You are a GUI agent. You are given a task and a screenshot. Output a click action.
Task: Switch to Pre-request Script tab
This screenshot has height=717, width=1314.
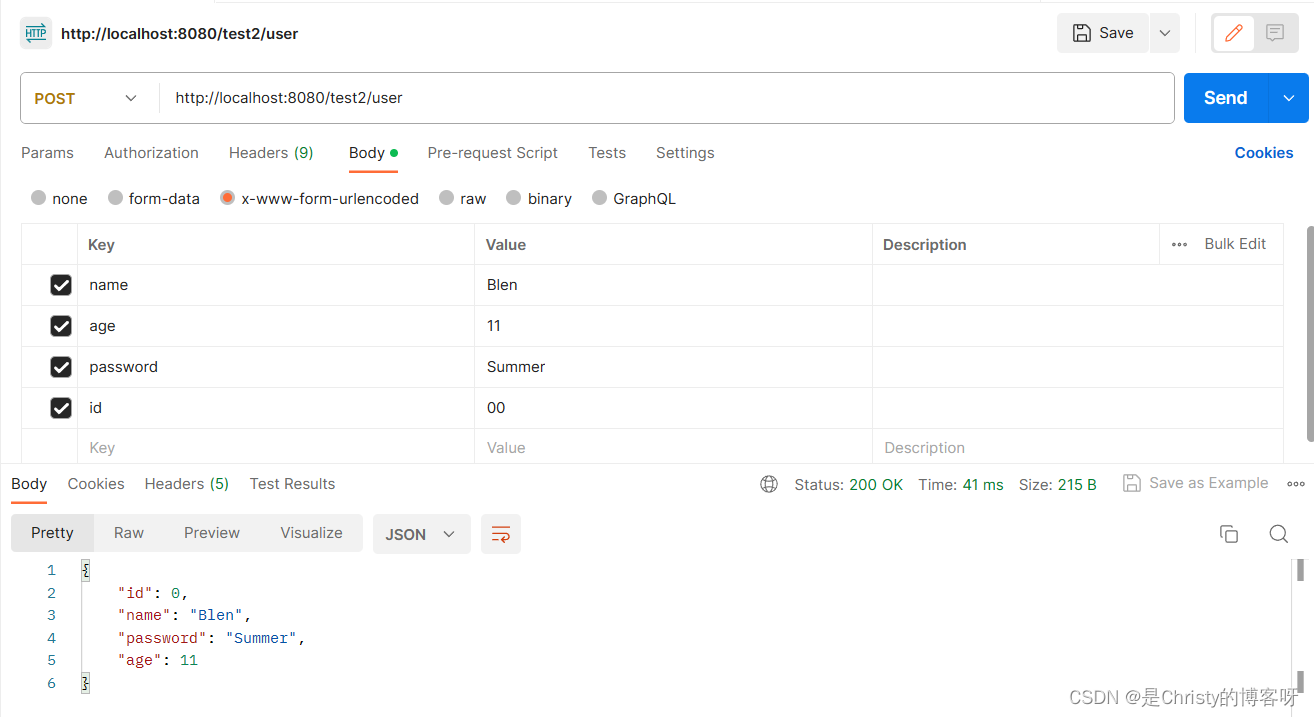pos(492,153)
